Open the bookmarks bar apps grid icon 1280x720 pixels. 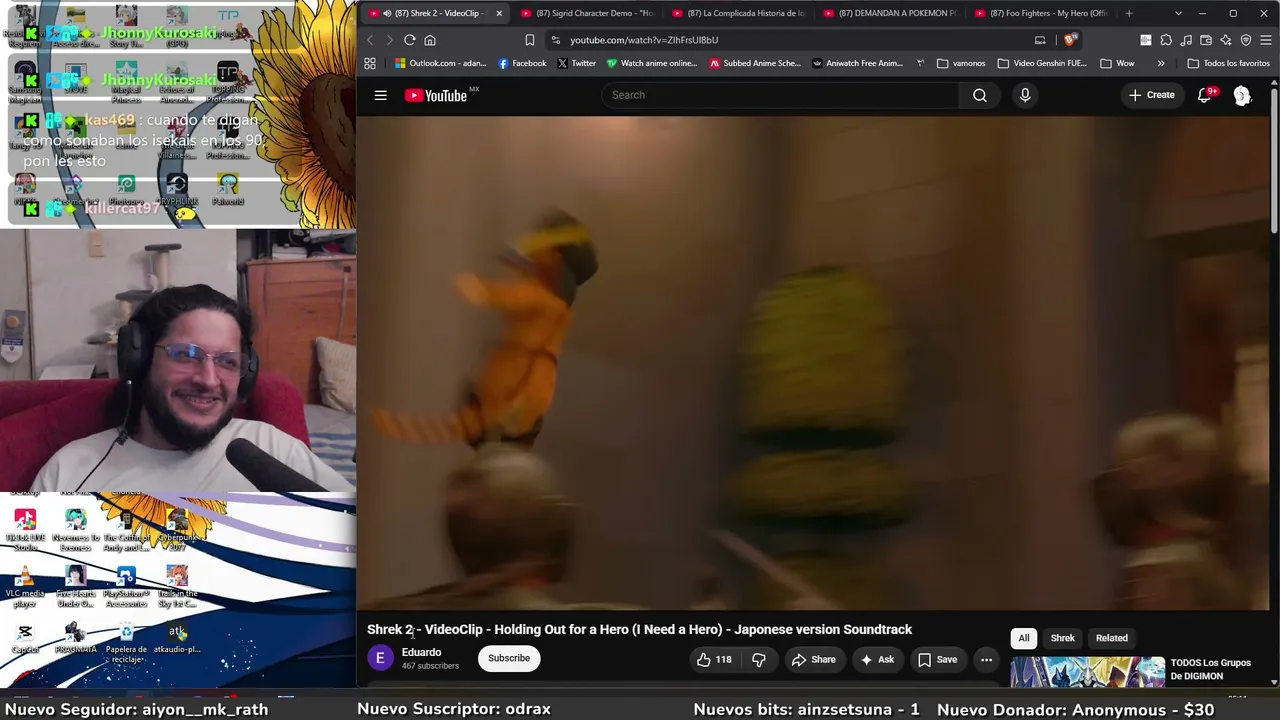(x=370, y=63)
